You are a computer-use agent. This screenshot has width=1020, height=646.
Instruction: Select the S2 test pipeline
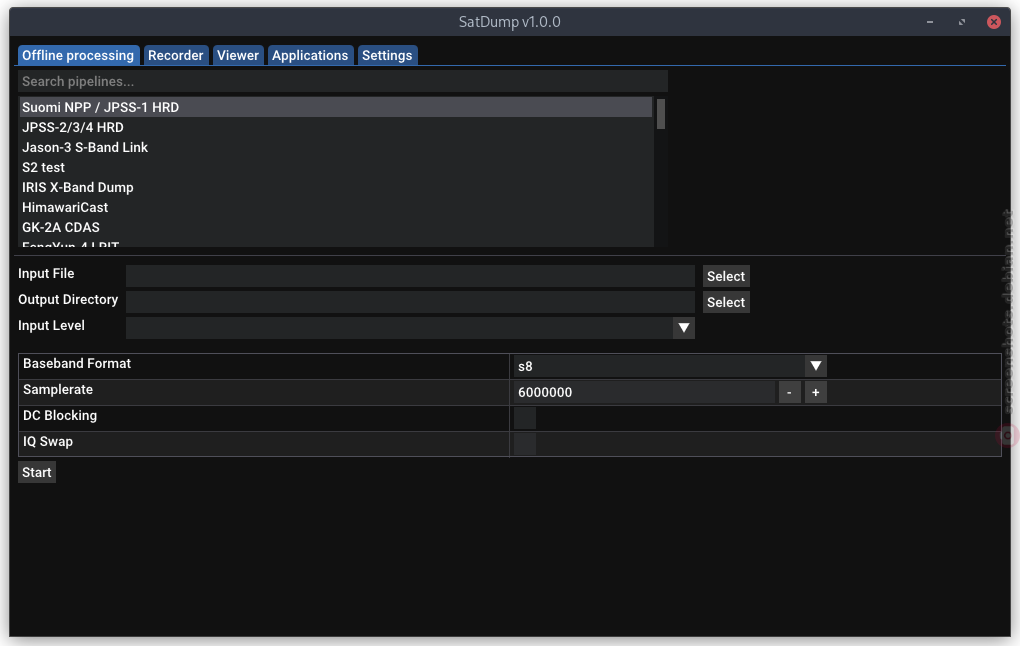pos(336,167)
